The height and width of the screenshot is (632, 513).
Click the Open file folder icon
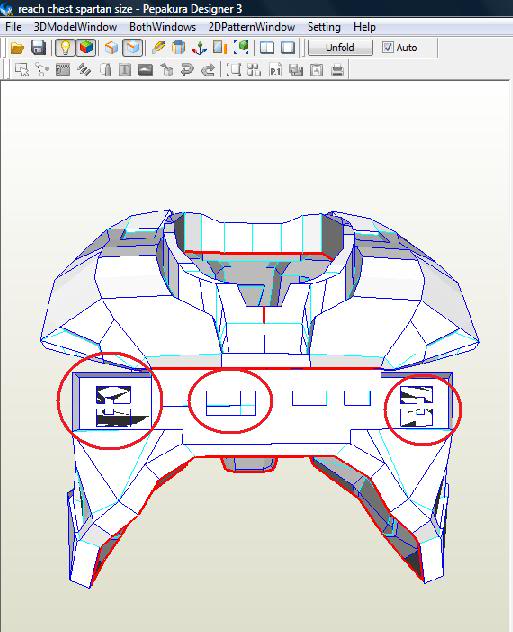(17, 48)
